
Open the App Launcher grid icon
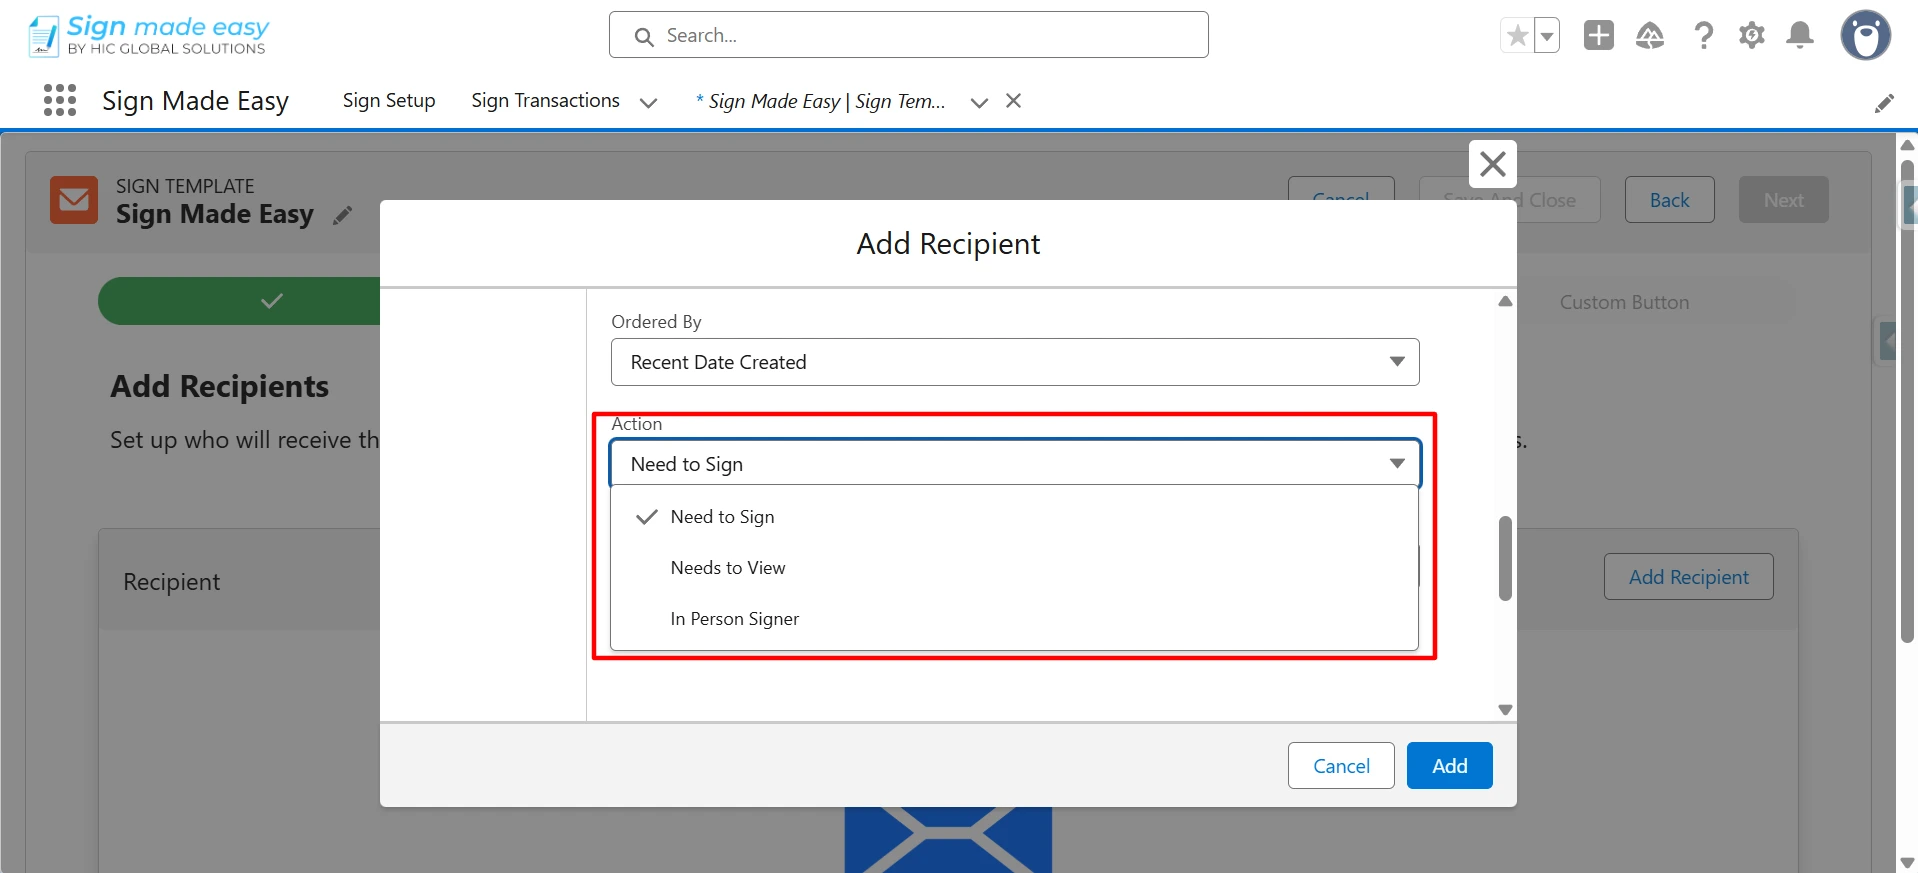[x=60, y=100]
